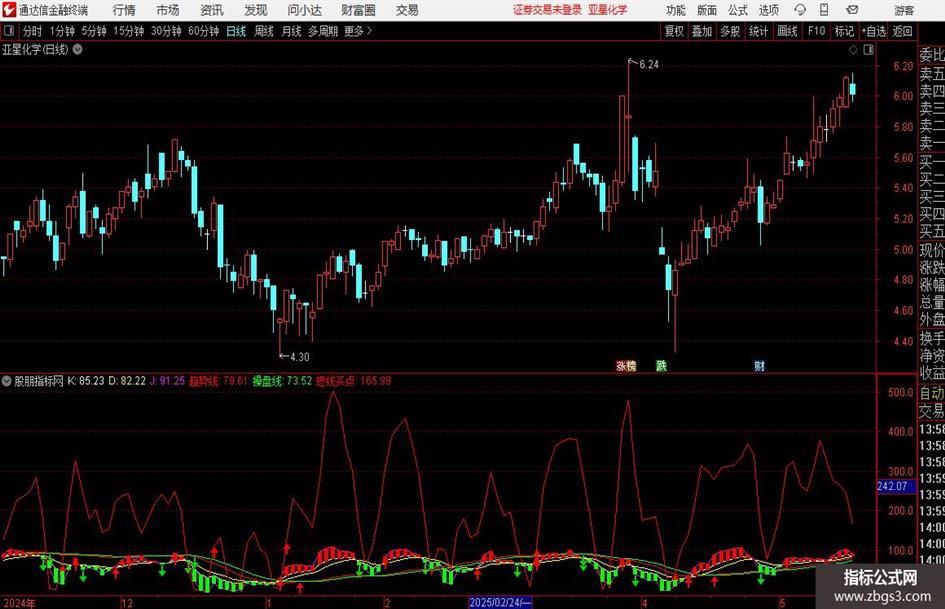The image size is (945, 609).
Task: Click the J: 91.25 indicator value
Action: coord(167,381)
